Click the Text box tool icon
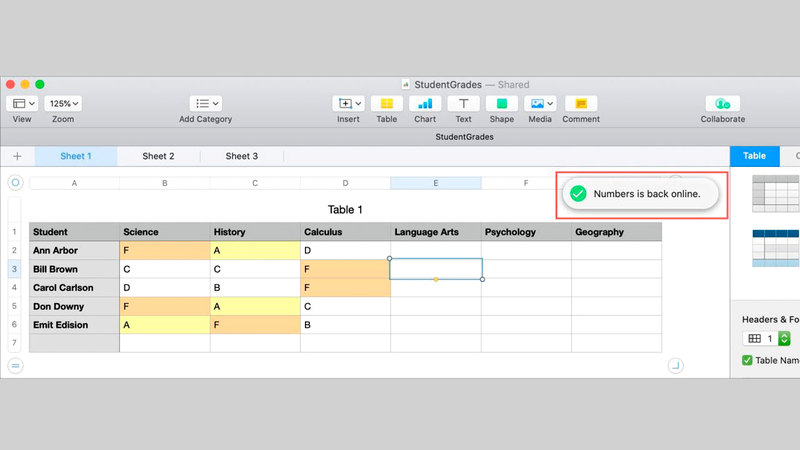800x450 pixels. (463, 103)
